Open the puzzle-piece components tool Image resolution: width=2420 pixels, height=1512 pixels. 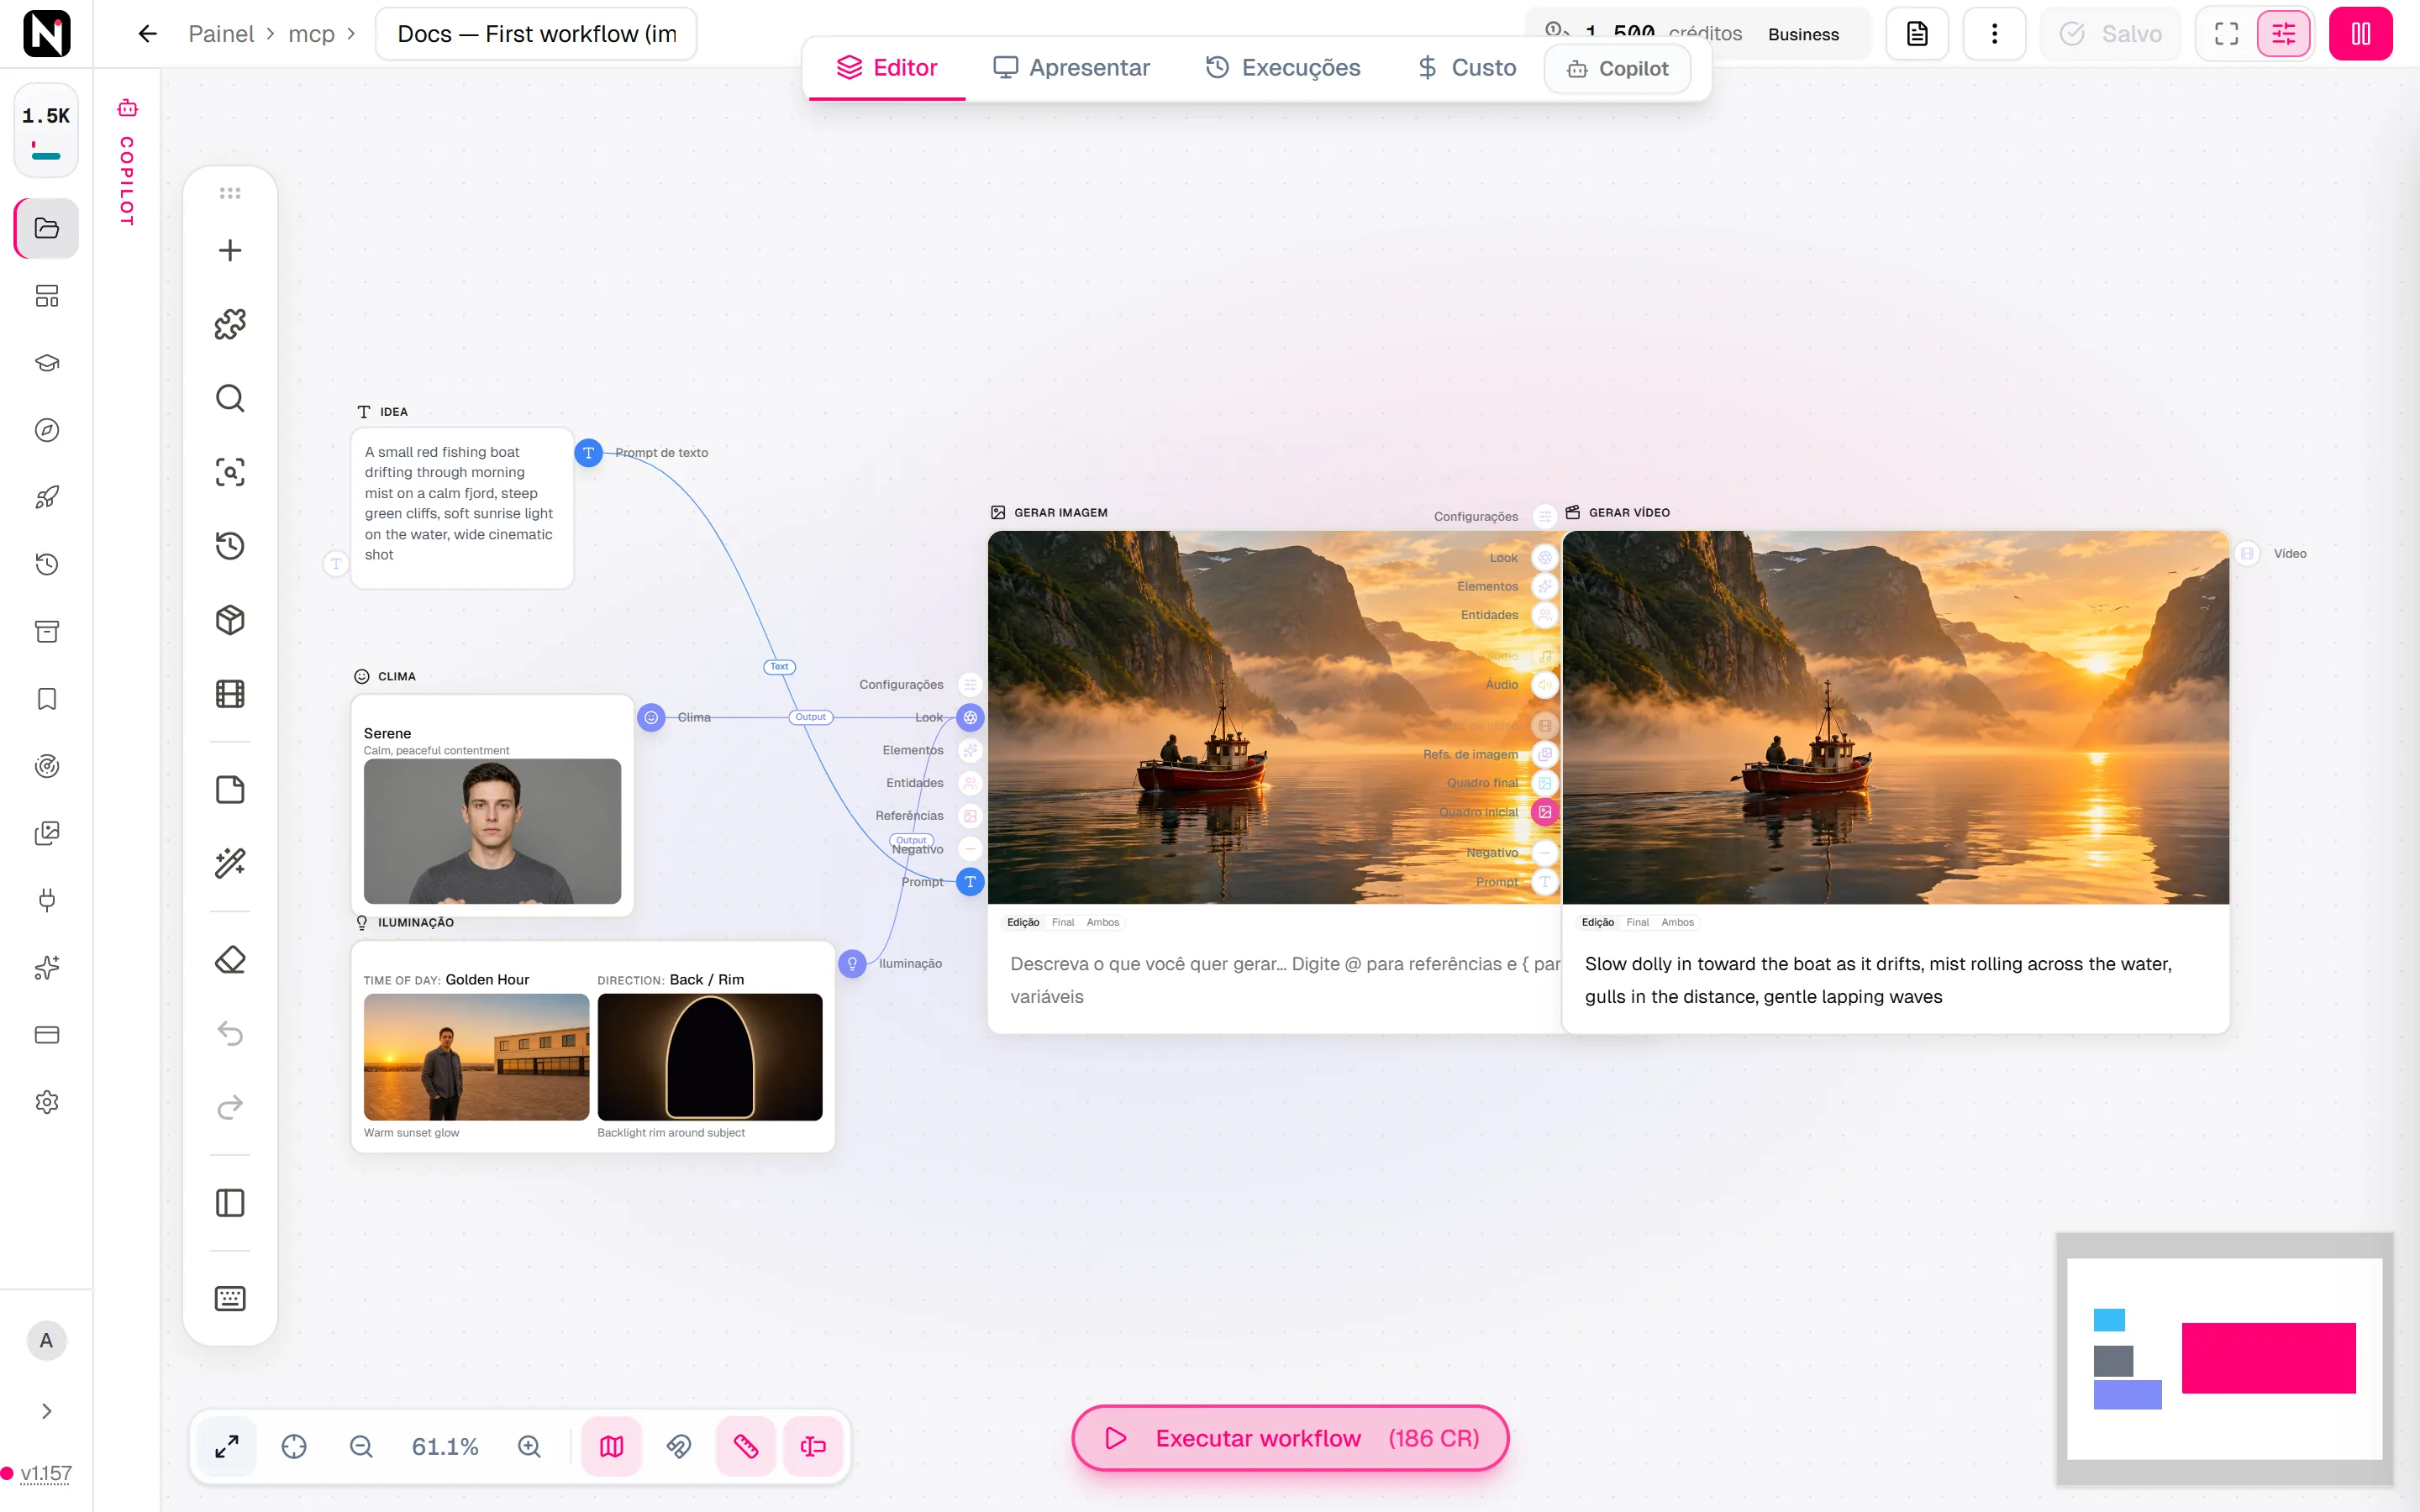230,324
